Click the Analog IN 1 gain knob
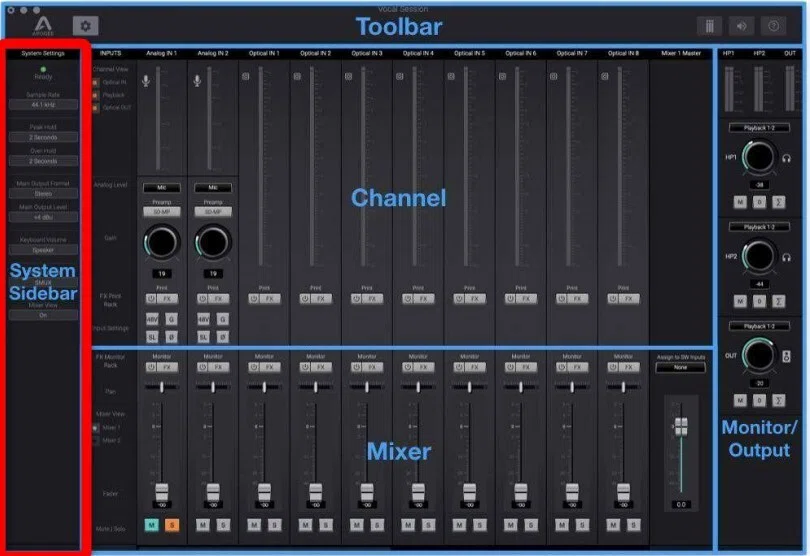The image size is (810, 556). (162, 242)
